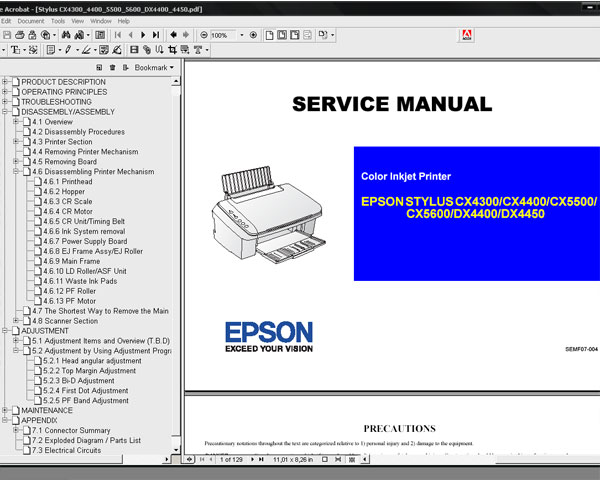Open the zoom percentage dropdown arrow

point(241,35)
